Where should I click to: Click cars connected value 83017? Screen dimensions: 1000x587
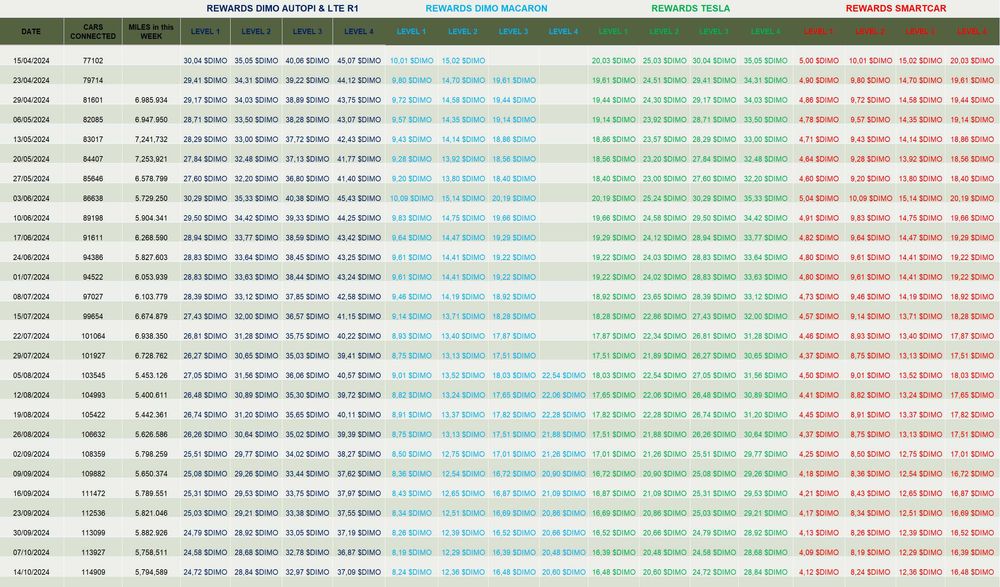tap(93, 140)
